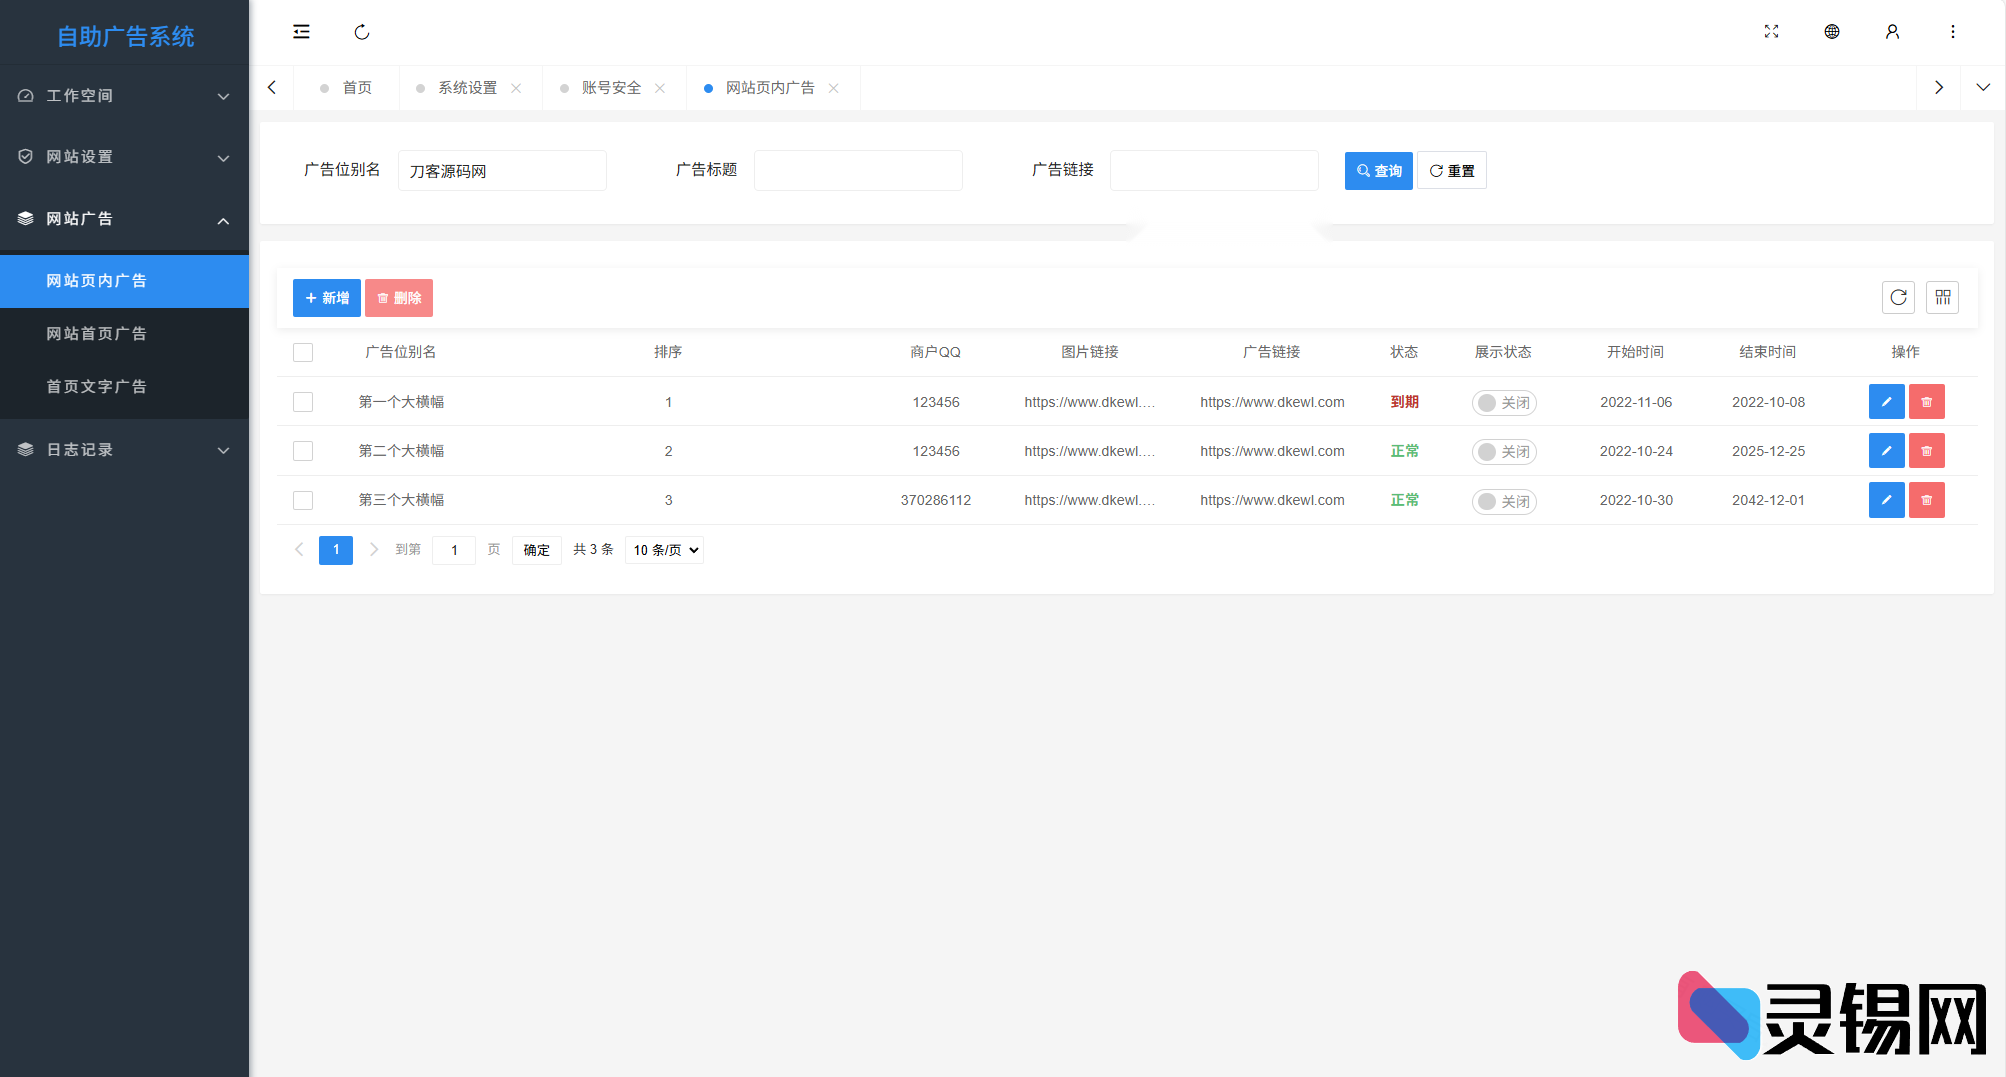Switch to the 系统设置 tab

point(467,88)
